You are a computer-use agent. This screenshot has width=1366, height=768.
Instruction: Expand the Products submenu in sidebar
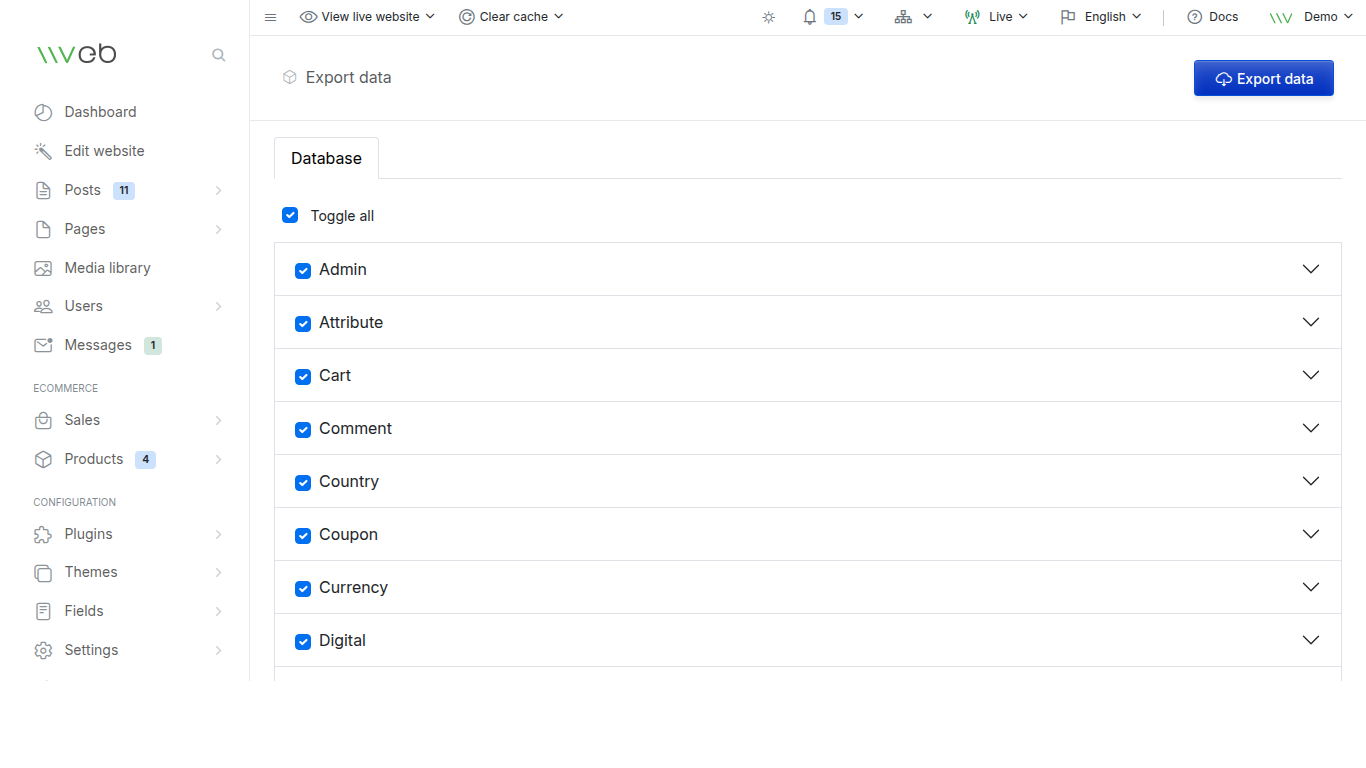(218, 460)
